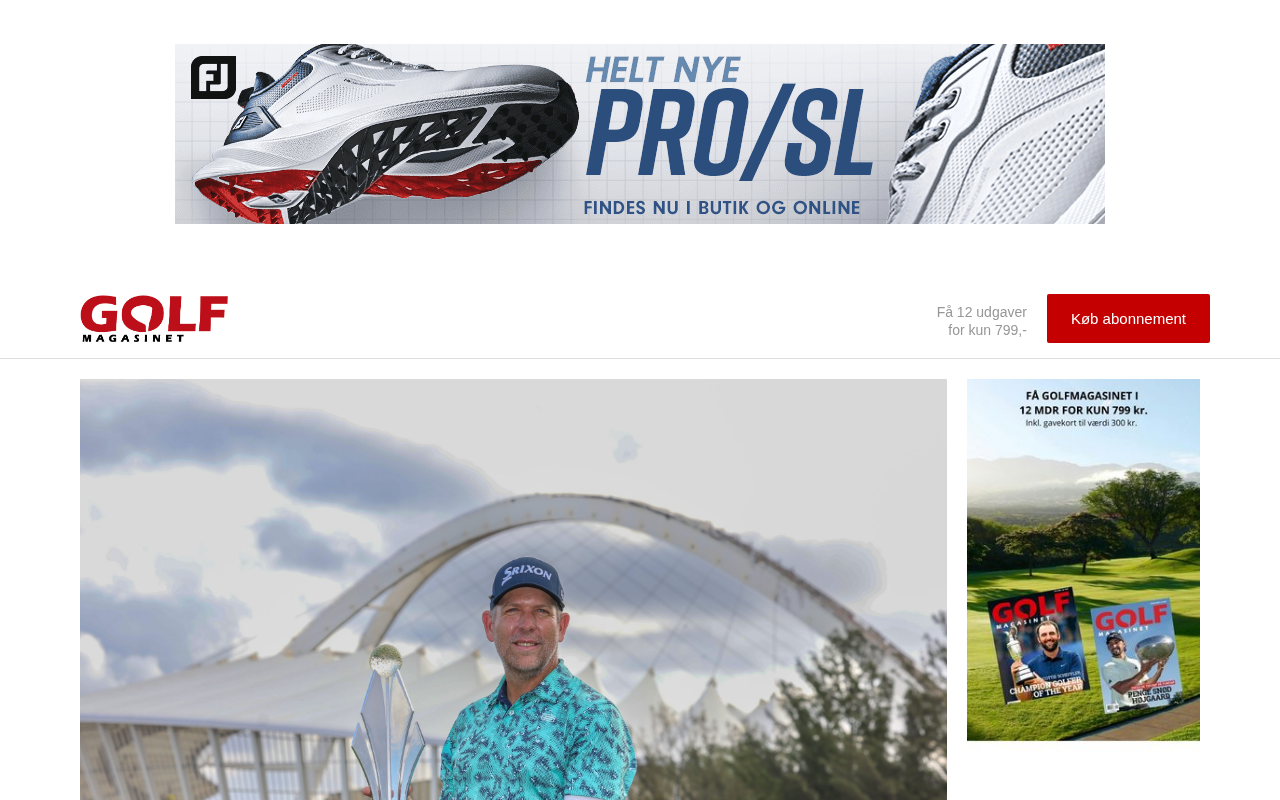Open the 'HELT NYE PRO/SL' banner headline
This screenshot has width=1280, height=800.
point(729,118)
